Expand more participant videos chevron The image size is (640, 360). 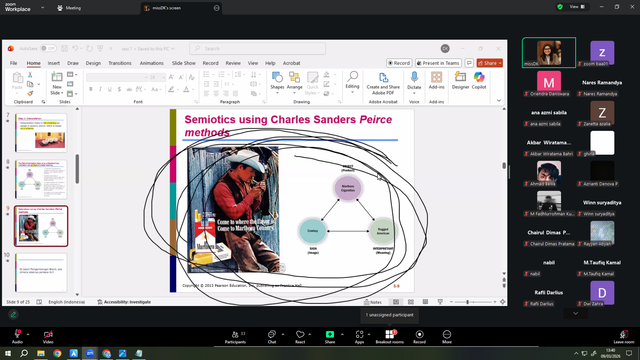pos(576,313)
